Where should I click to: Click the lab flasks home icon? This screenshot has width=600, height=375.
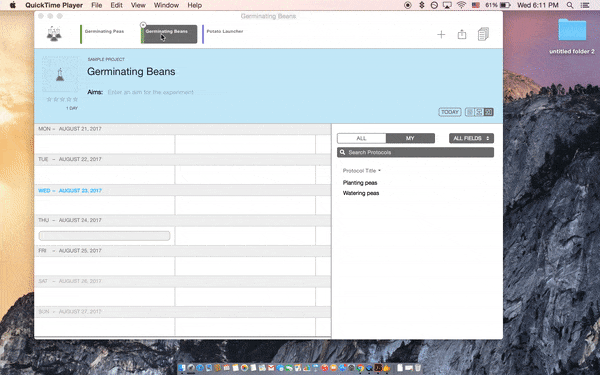pyautogui.click(x=54, y=34)
